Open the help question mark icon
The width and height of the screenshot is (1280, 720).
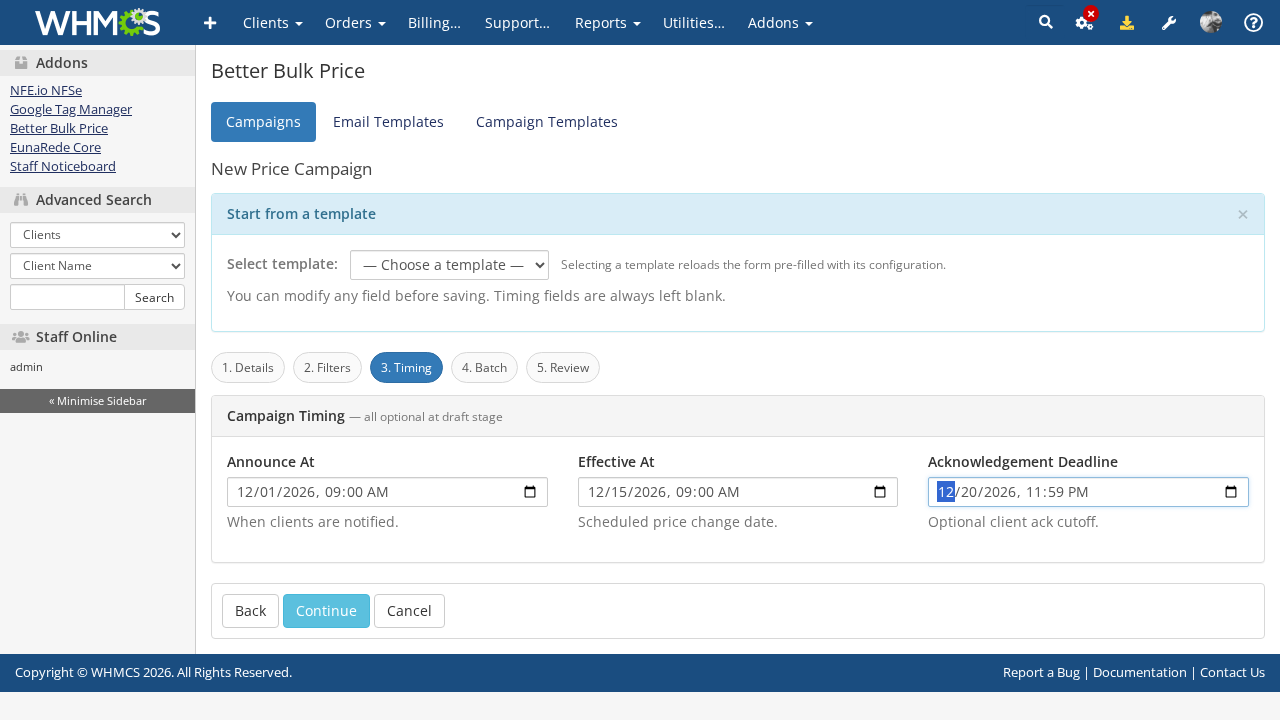pos(1253,22)
